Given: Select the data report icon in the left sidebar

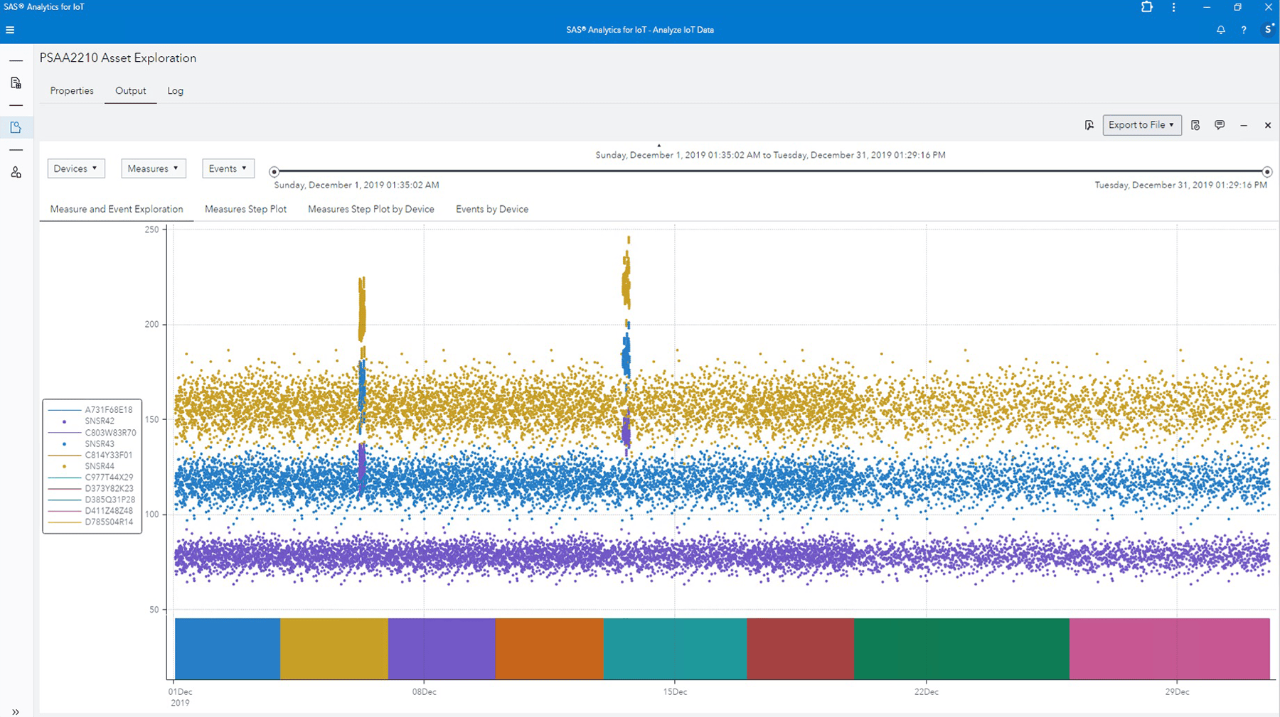Looking at the screenshot, I should [15, 82].
